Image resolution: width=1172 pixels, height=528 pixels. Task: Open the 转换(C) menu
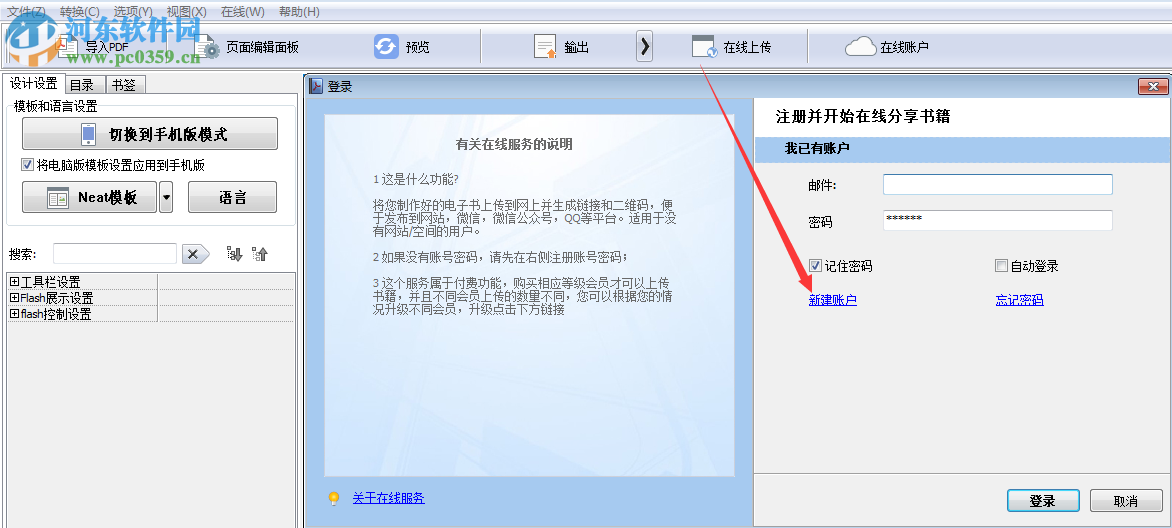[79, 12]
